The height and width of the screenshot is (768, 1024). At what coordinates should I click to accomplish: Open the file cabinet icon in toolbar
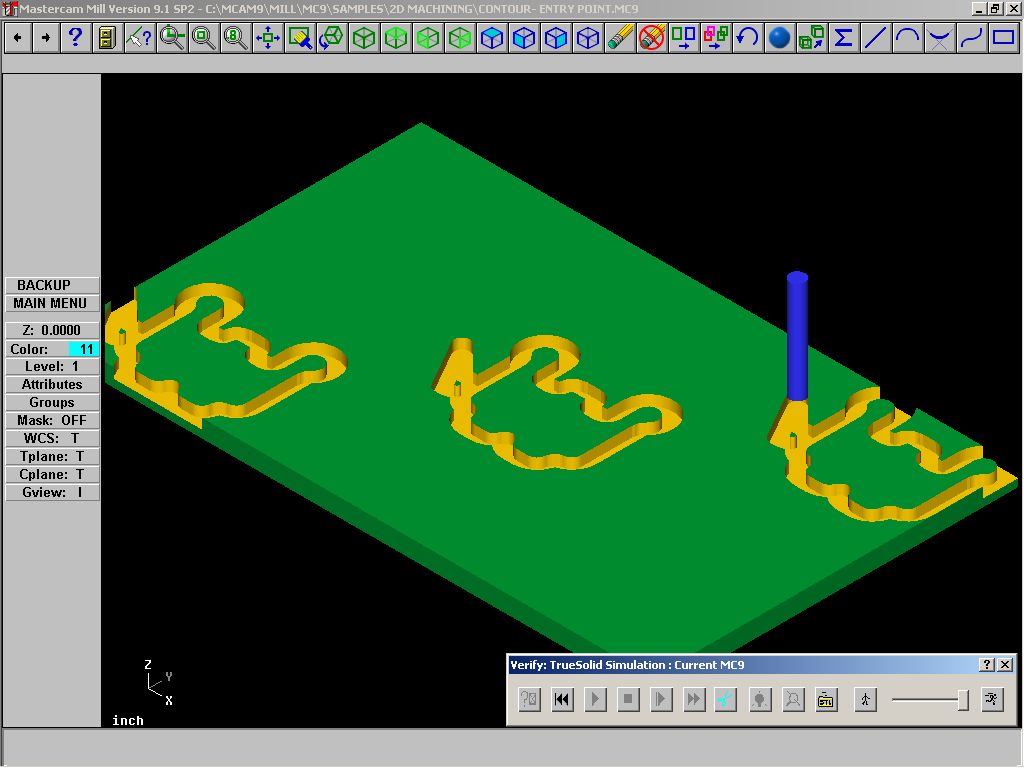point(107,38)
